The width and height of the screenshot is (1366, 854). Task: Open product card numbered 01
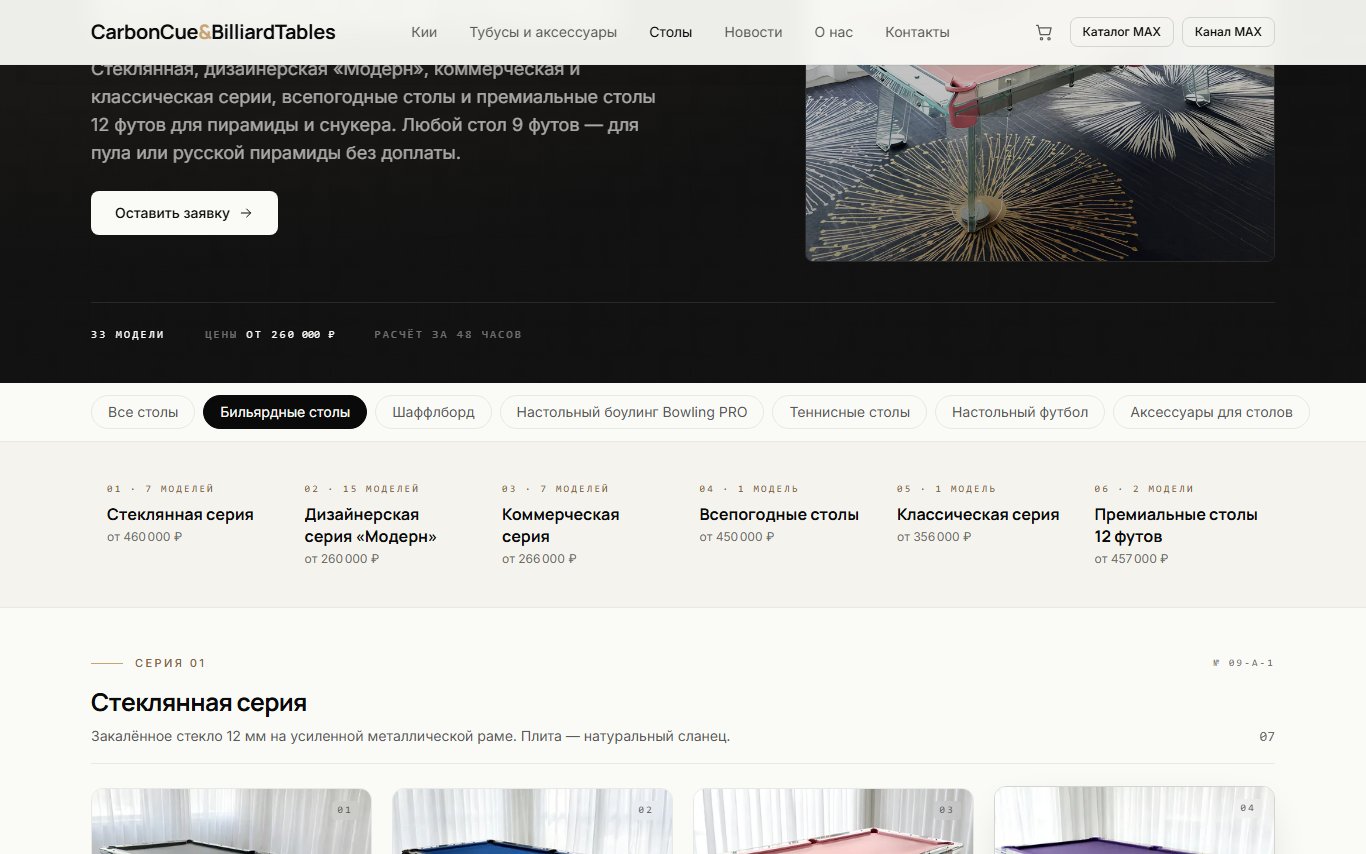pos(231,821)
